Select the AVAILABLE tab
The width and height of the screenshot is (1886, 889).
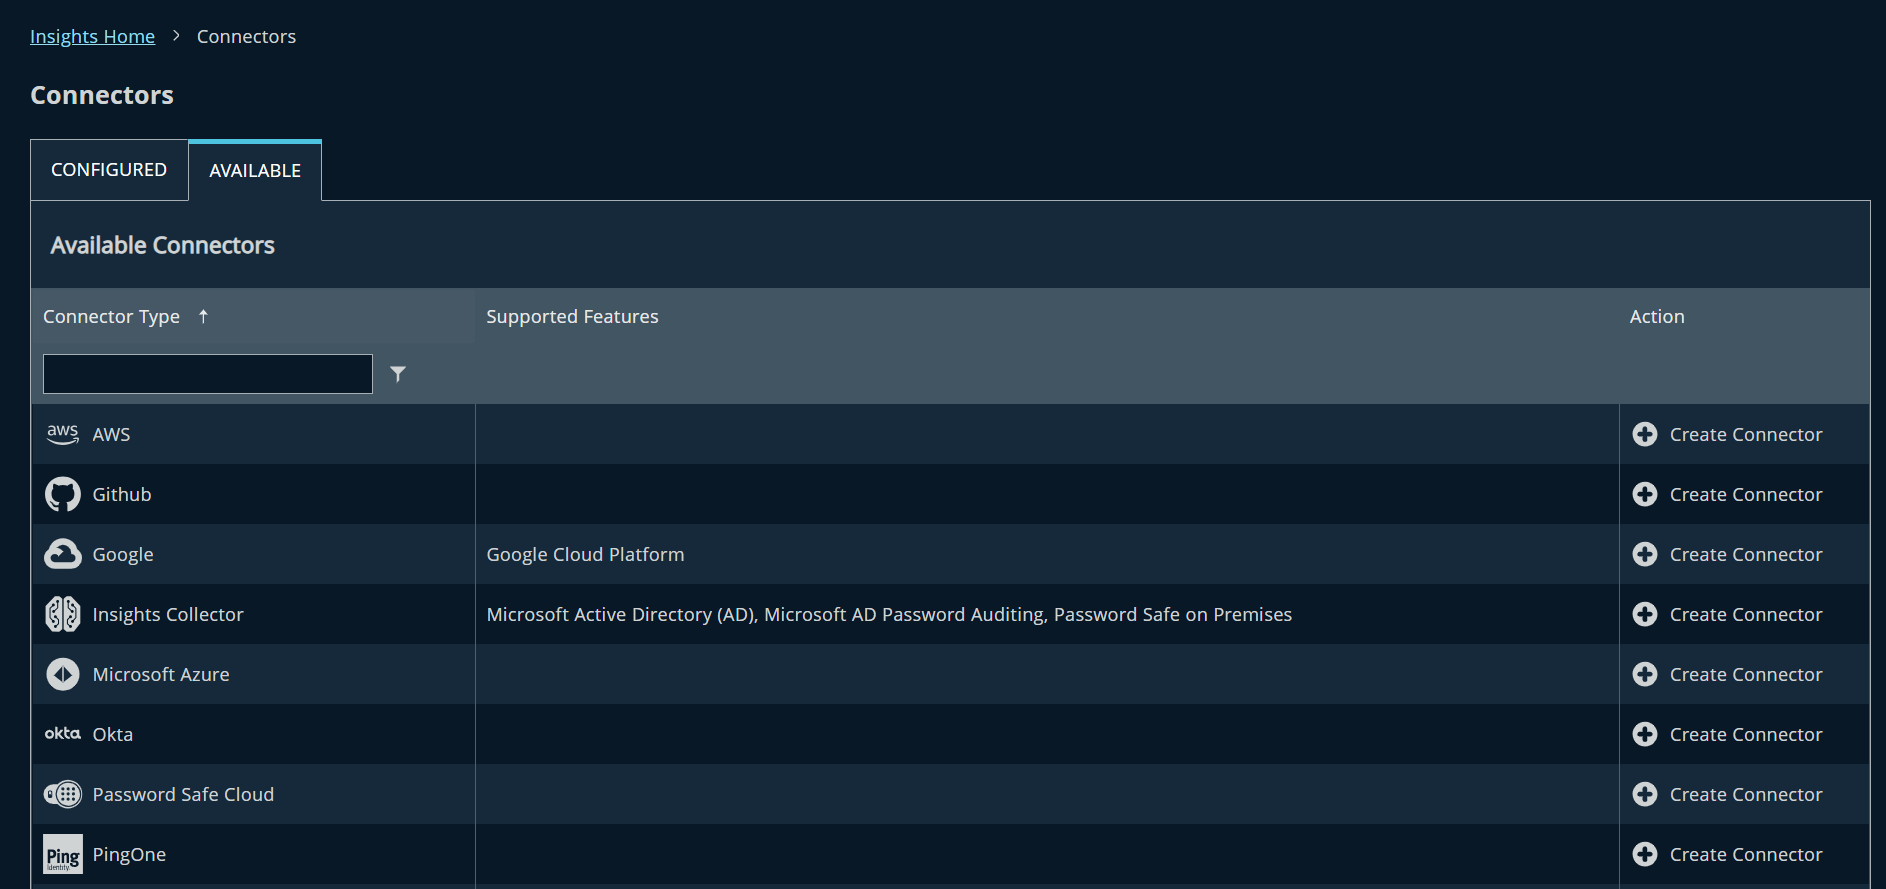(255, 171)
